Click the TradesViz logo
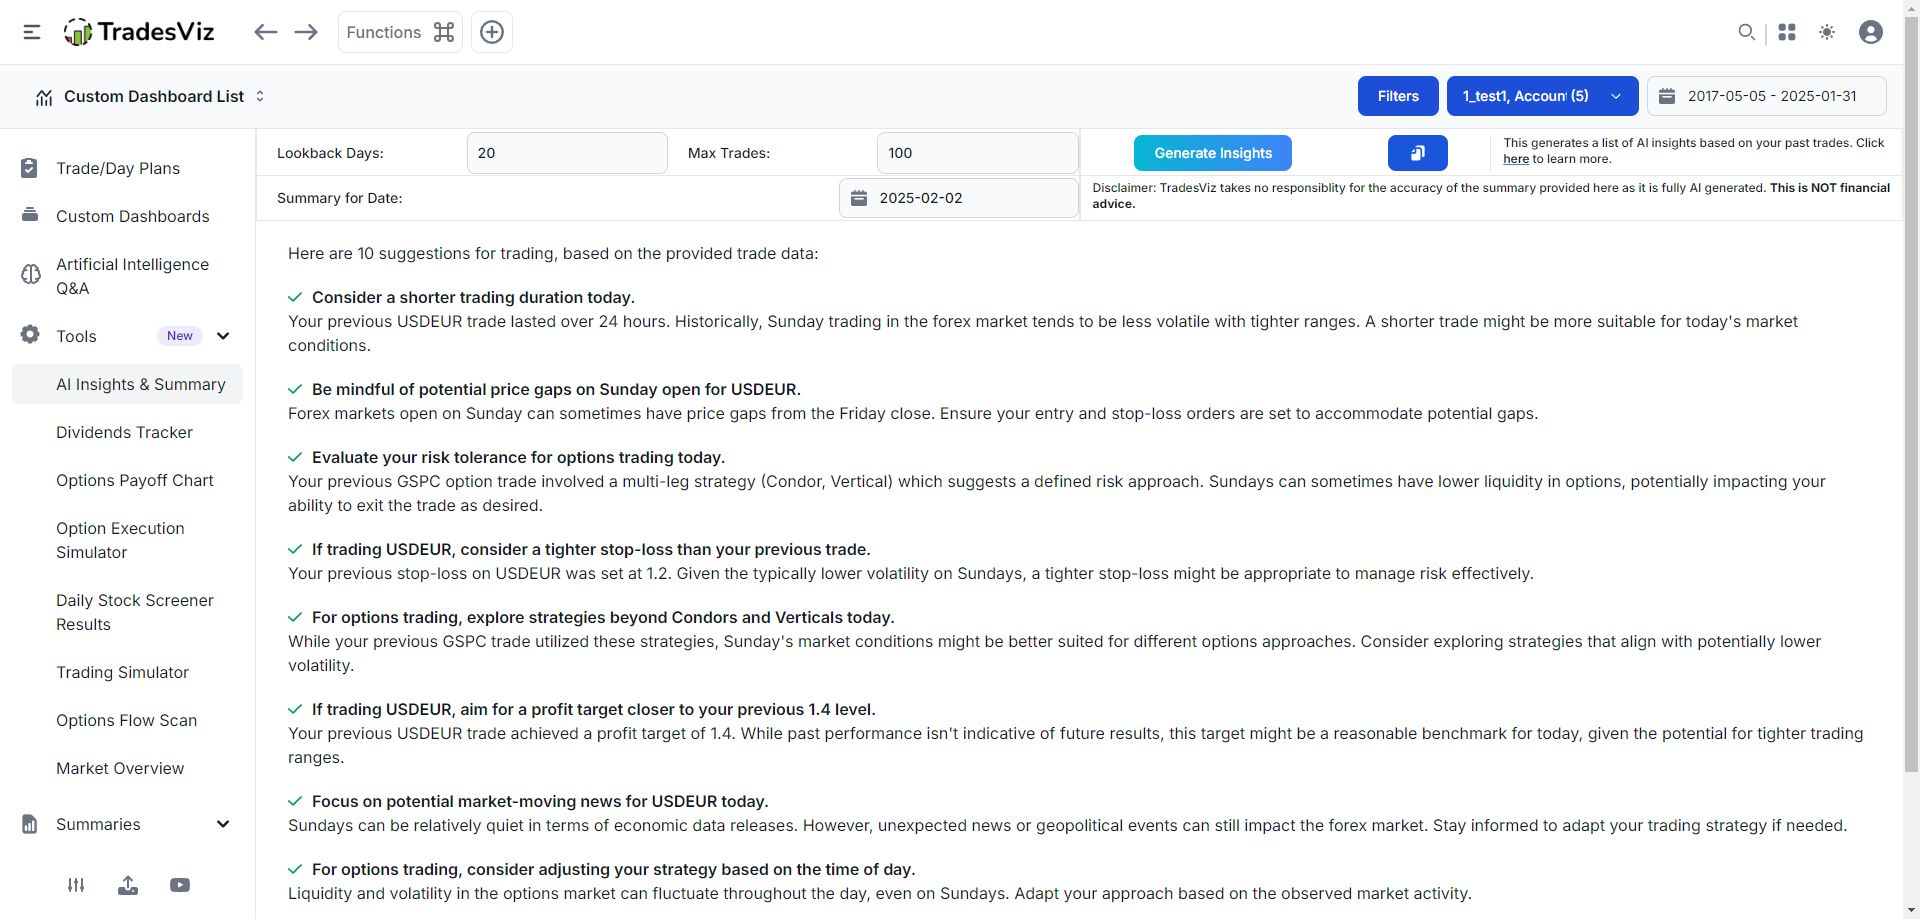The height and width of the screenshot is (919, 1920). point(139,32)
